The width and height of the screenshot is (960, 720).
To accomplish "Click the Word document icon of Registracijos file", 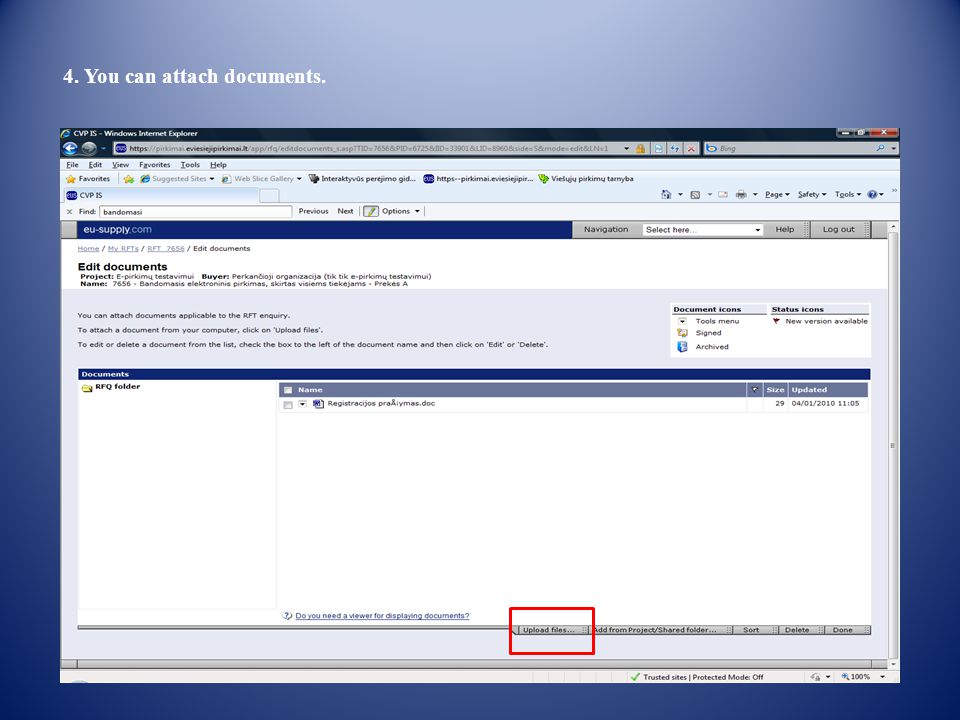I will click(x=318, y=403).
